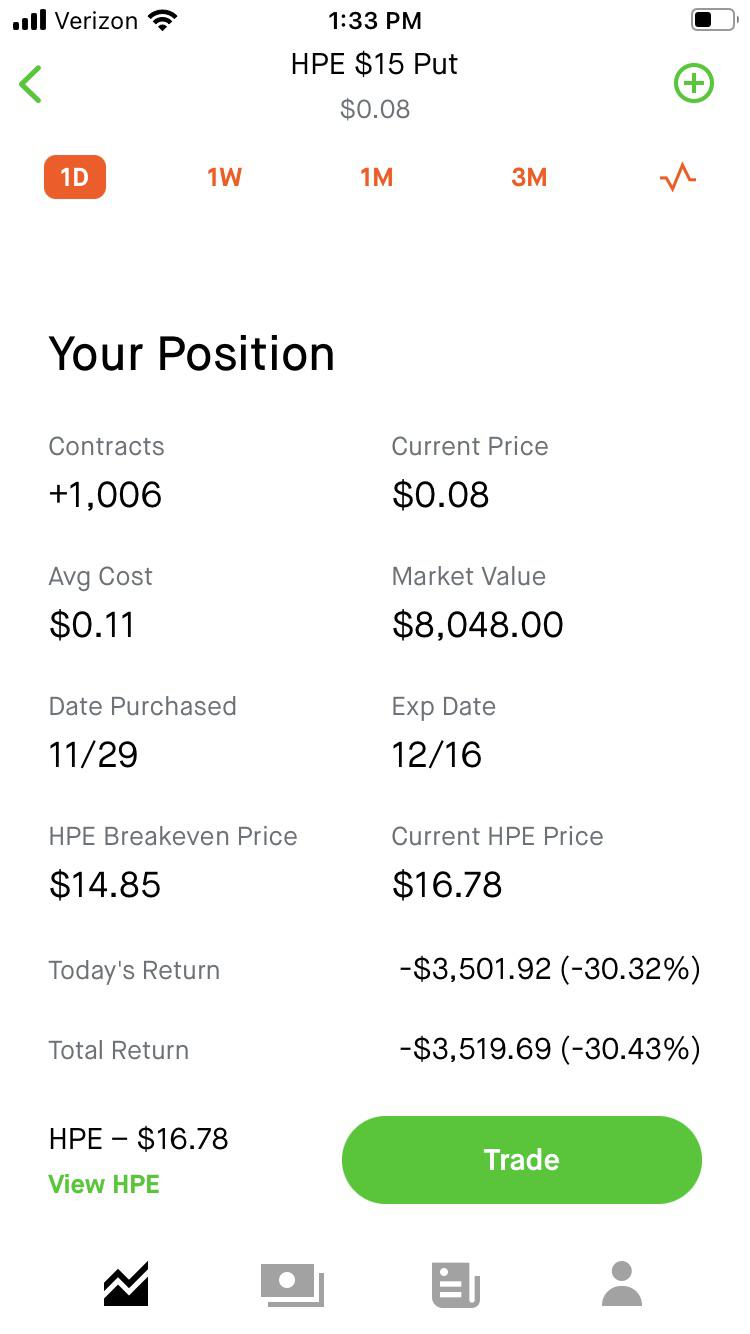Switch chart to 1W range
Image resolution: width=750 pixels, height=1334 pixels.
pos(224,178)
